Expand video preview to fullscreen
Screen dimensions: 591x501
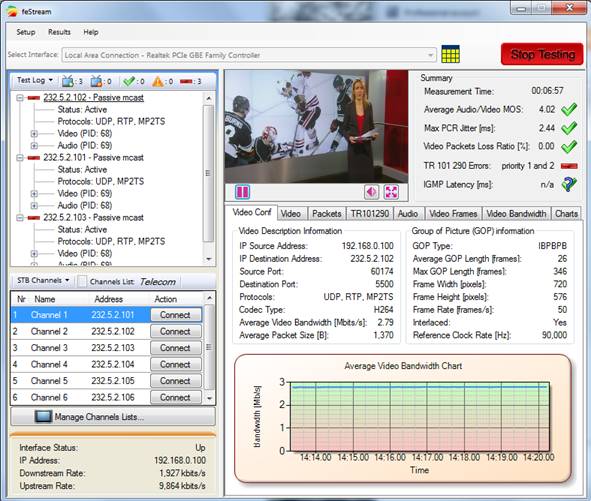tap(391, 192)
